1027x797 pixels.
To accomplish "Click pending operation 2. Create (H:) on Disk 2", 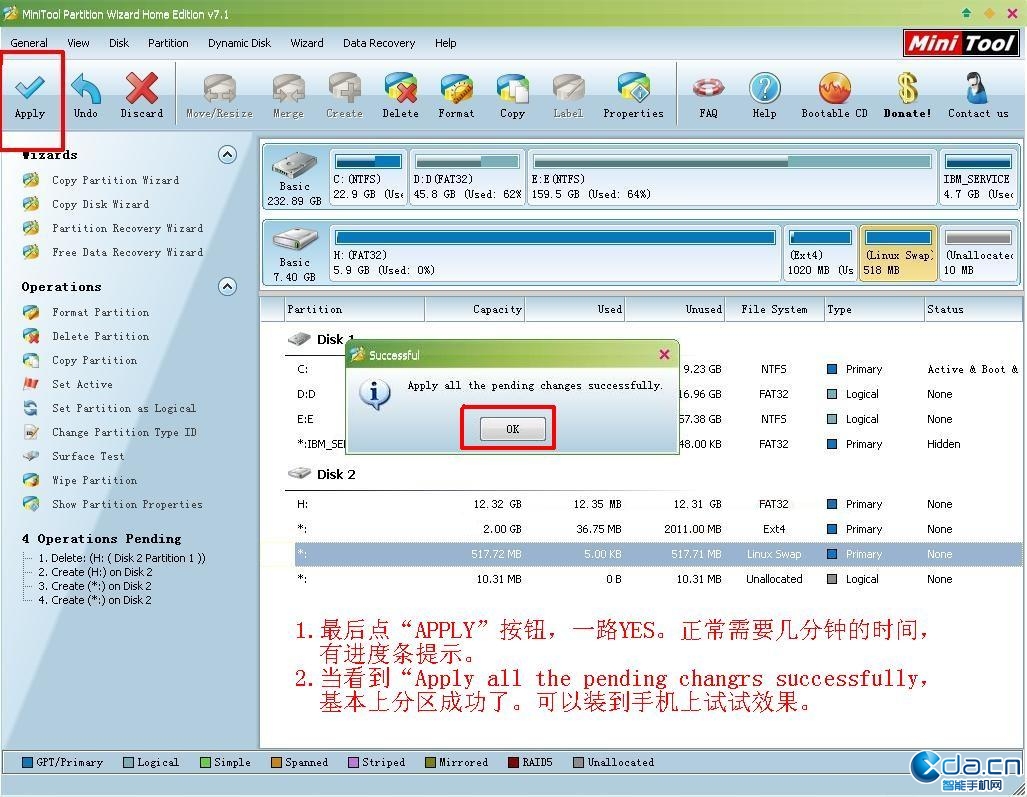I will 95,572.
